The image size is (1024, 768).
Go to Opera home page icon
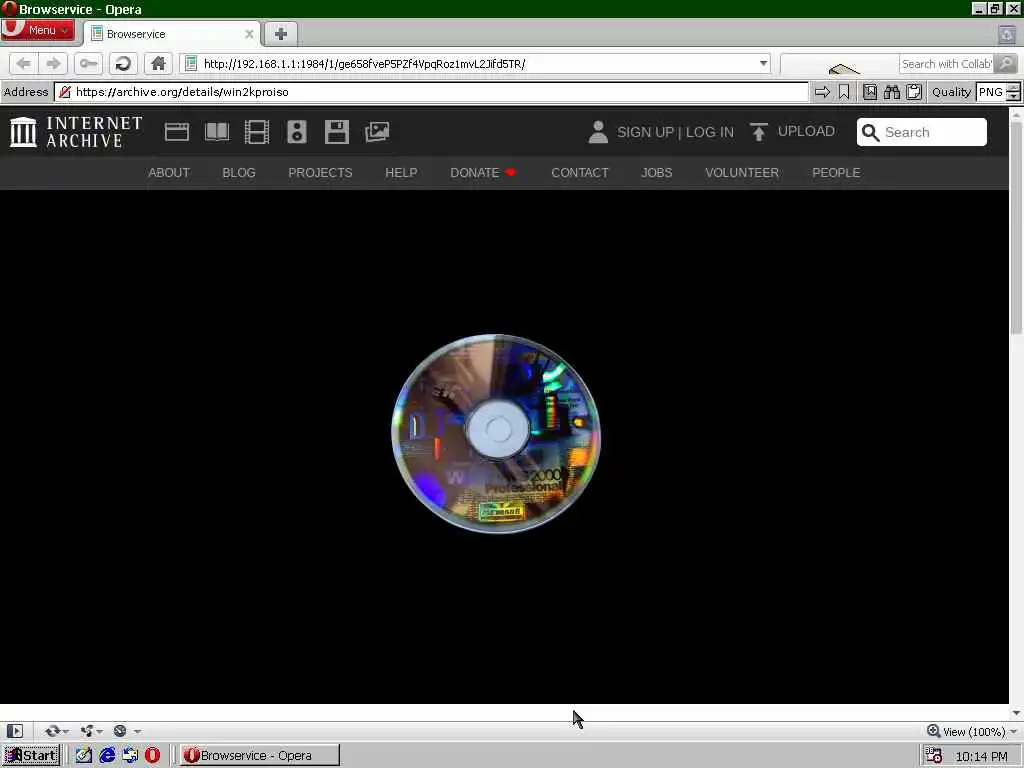(x=158, y=63)
